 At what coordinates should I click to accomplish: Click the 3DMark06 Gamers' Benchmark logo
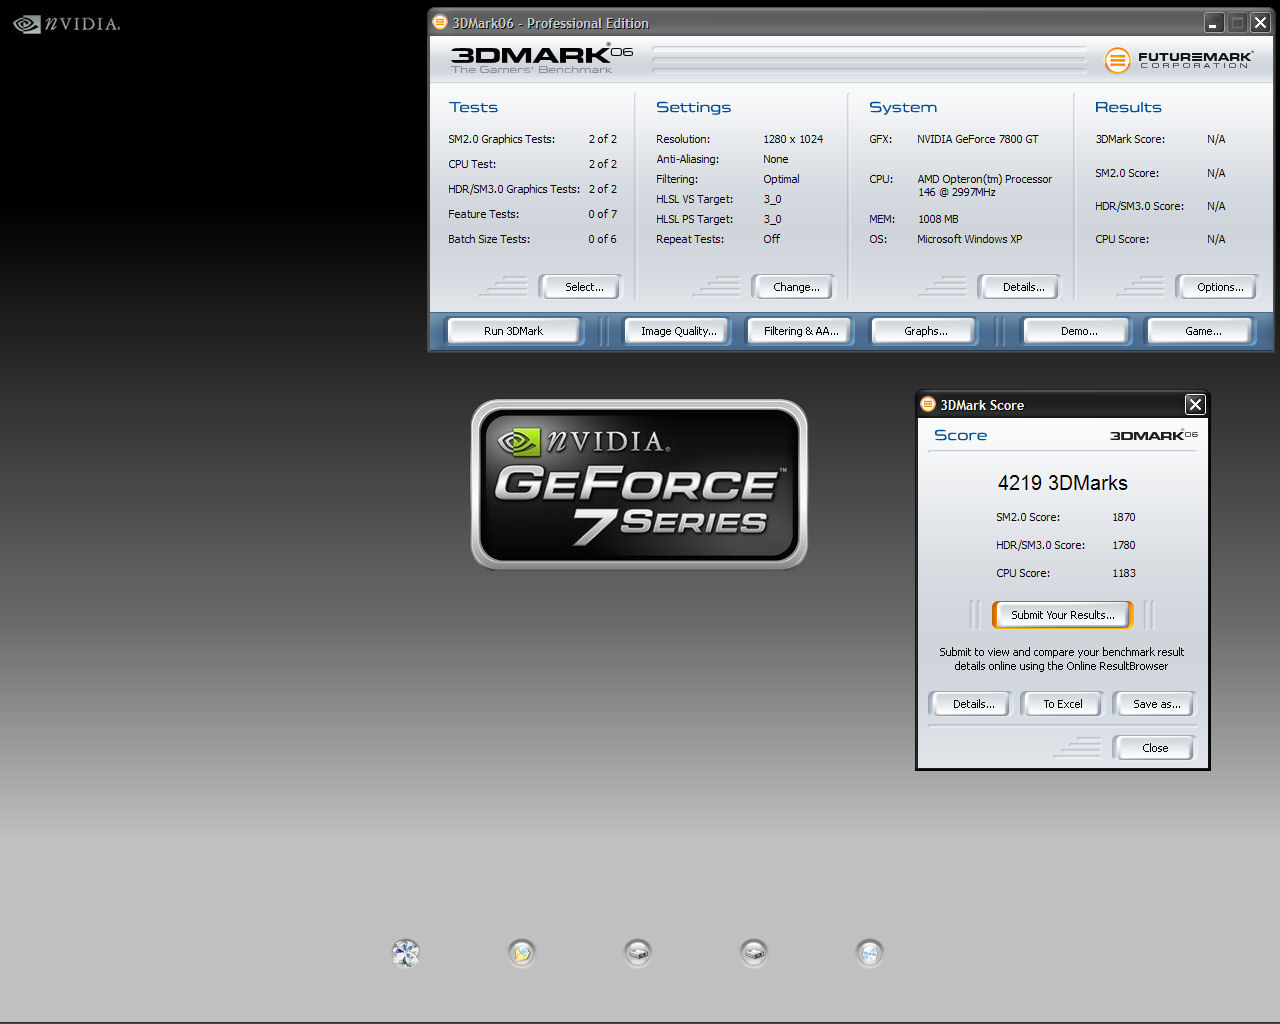tap(541, 60)
